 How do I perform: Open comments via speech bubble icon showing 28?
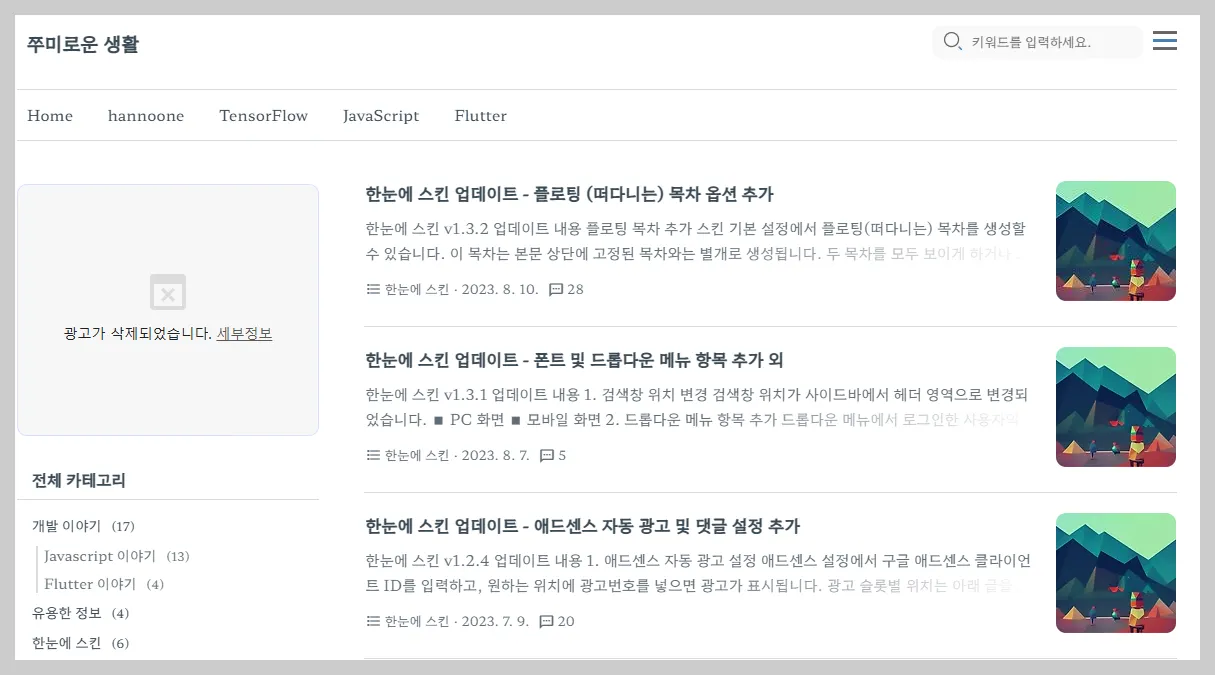point(556,289)
